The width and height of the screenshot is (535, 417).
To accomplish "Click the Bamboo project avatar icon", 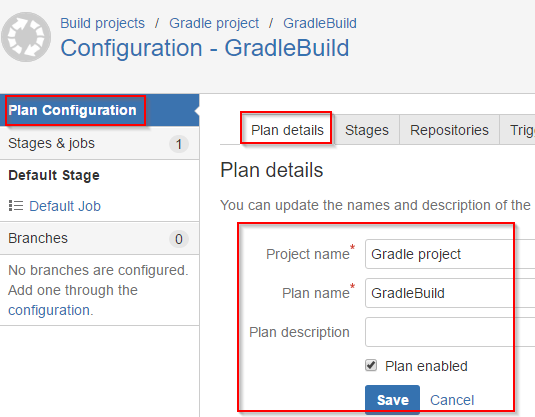I will [26, 37].
